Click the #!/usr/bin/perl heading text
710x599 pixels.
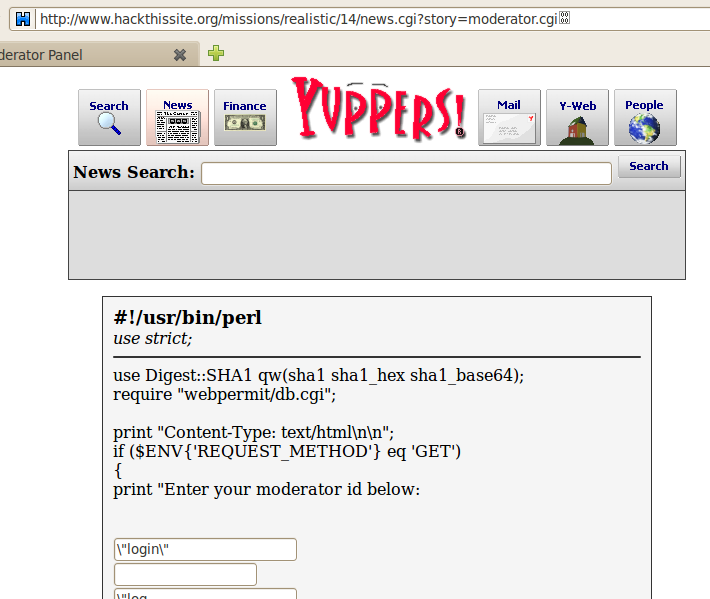[188, 318]
